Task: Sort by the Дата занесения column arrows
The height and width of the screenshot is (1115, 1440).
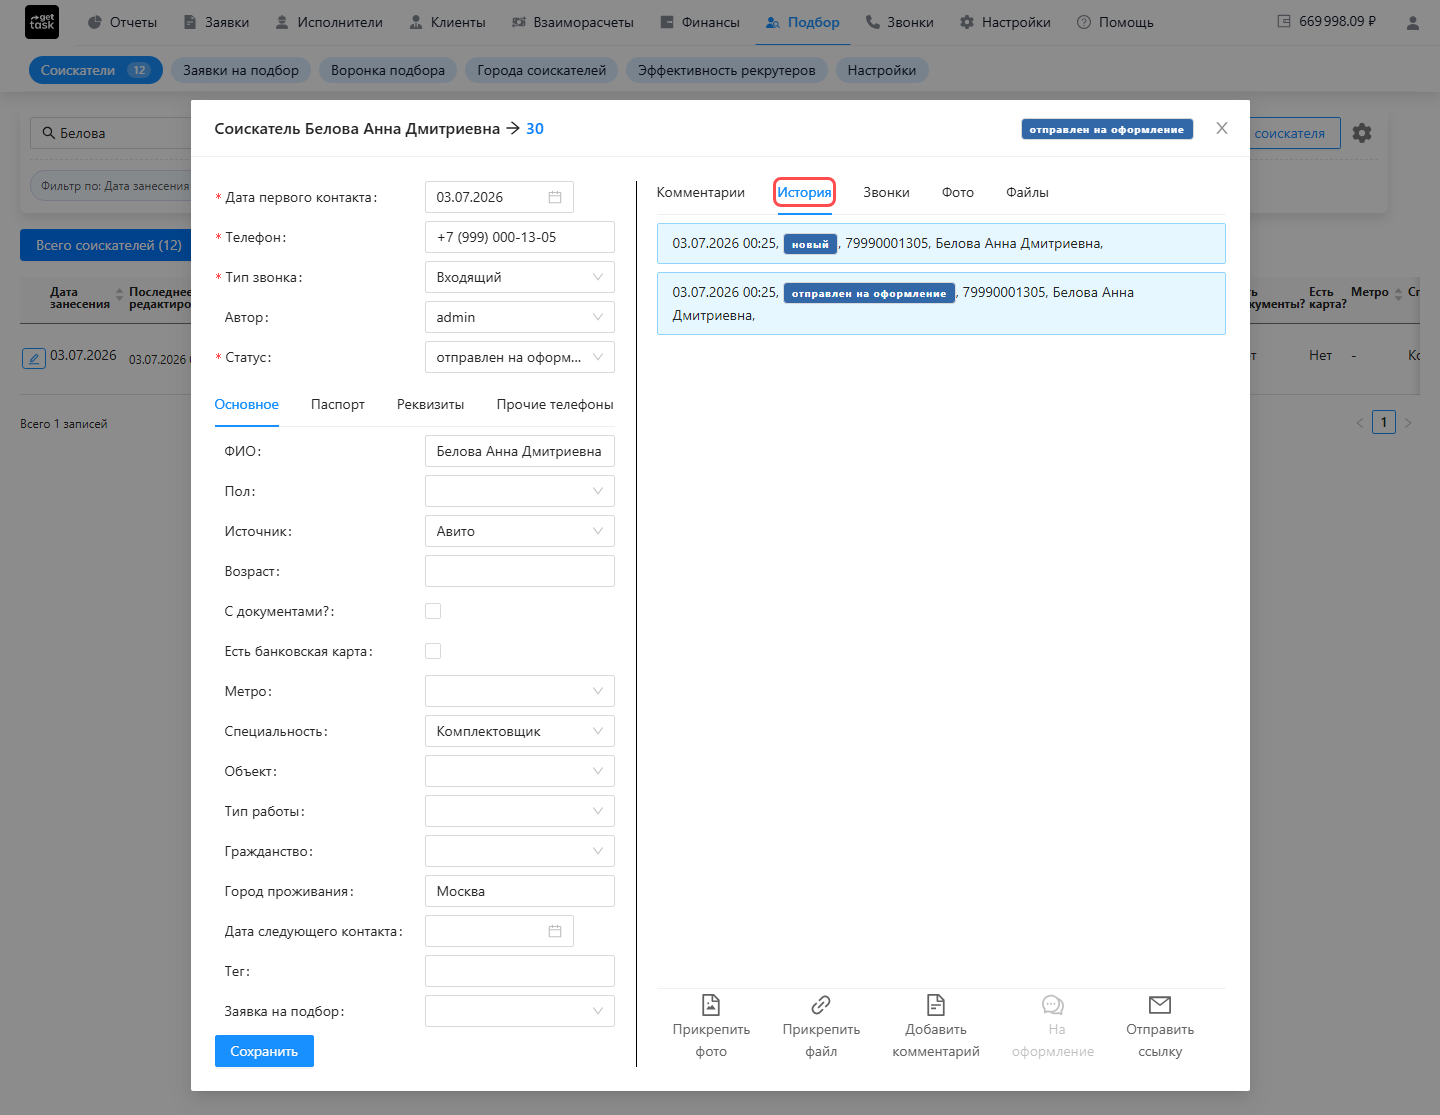Action: (x=120, y=294)
